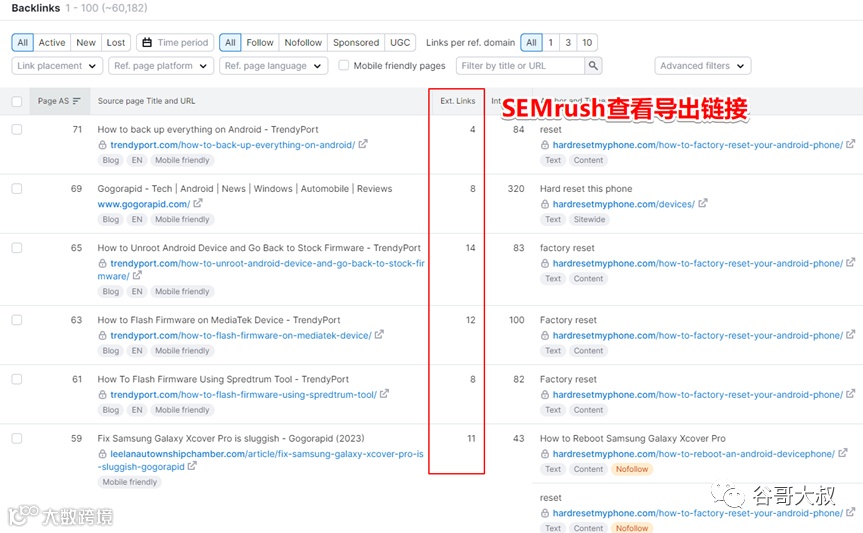Tick the select-all checkbox in table header
Viewport: 863px width, 533px height.
click(x=17, y=101)
